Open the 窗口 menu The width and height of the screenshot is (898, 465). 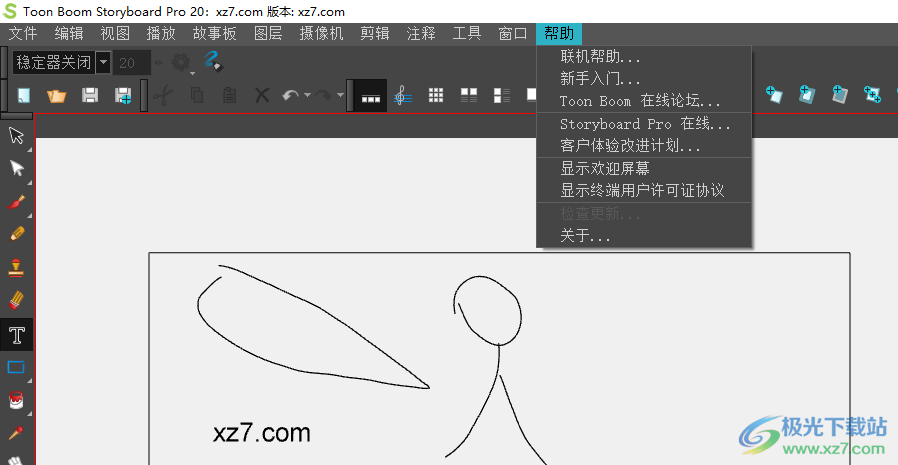point(513,34)
